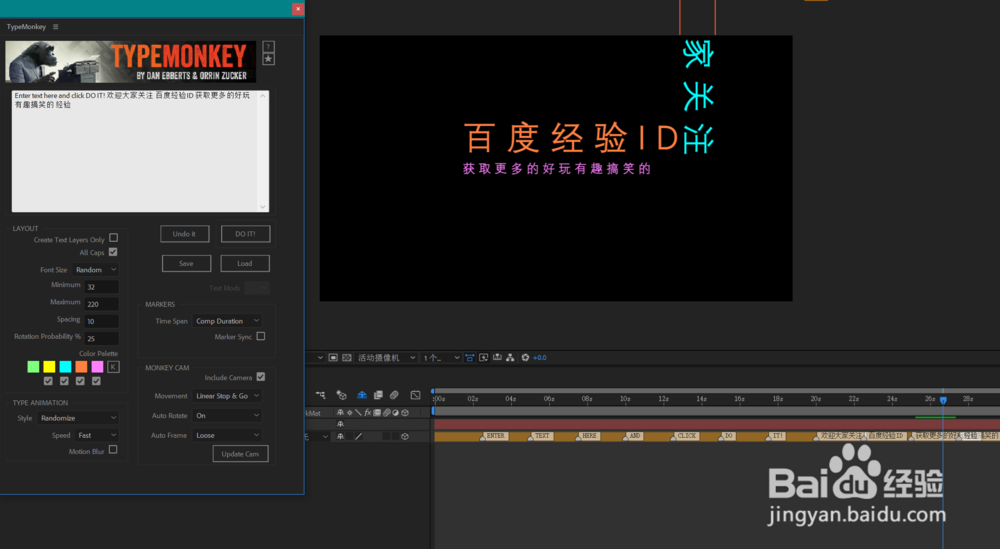This screenshot has height=549, width=1000.
Task: Toggle hide shy layers icon in timeline
Action: tap(362, 395)
